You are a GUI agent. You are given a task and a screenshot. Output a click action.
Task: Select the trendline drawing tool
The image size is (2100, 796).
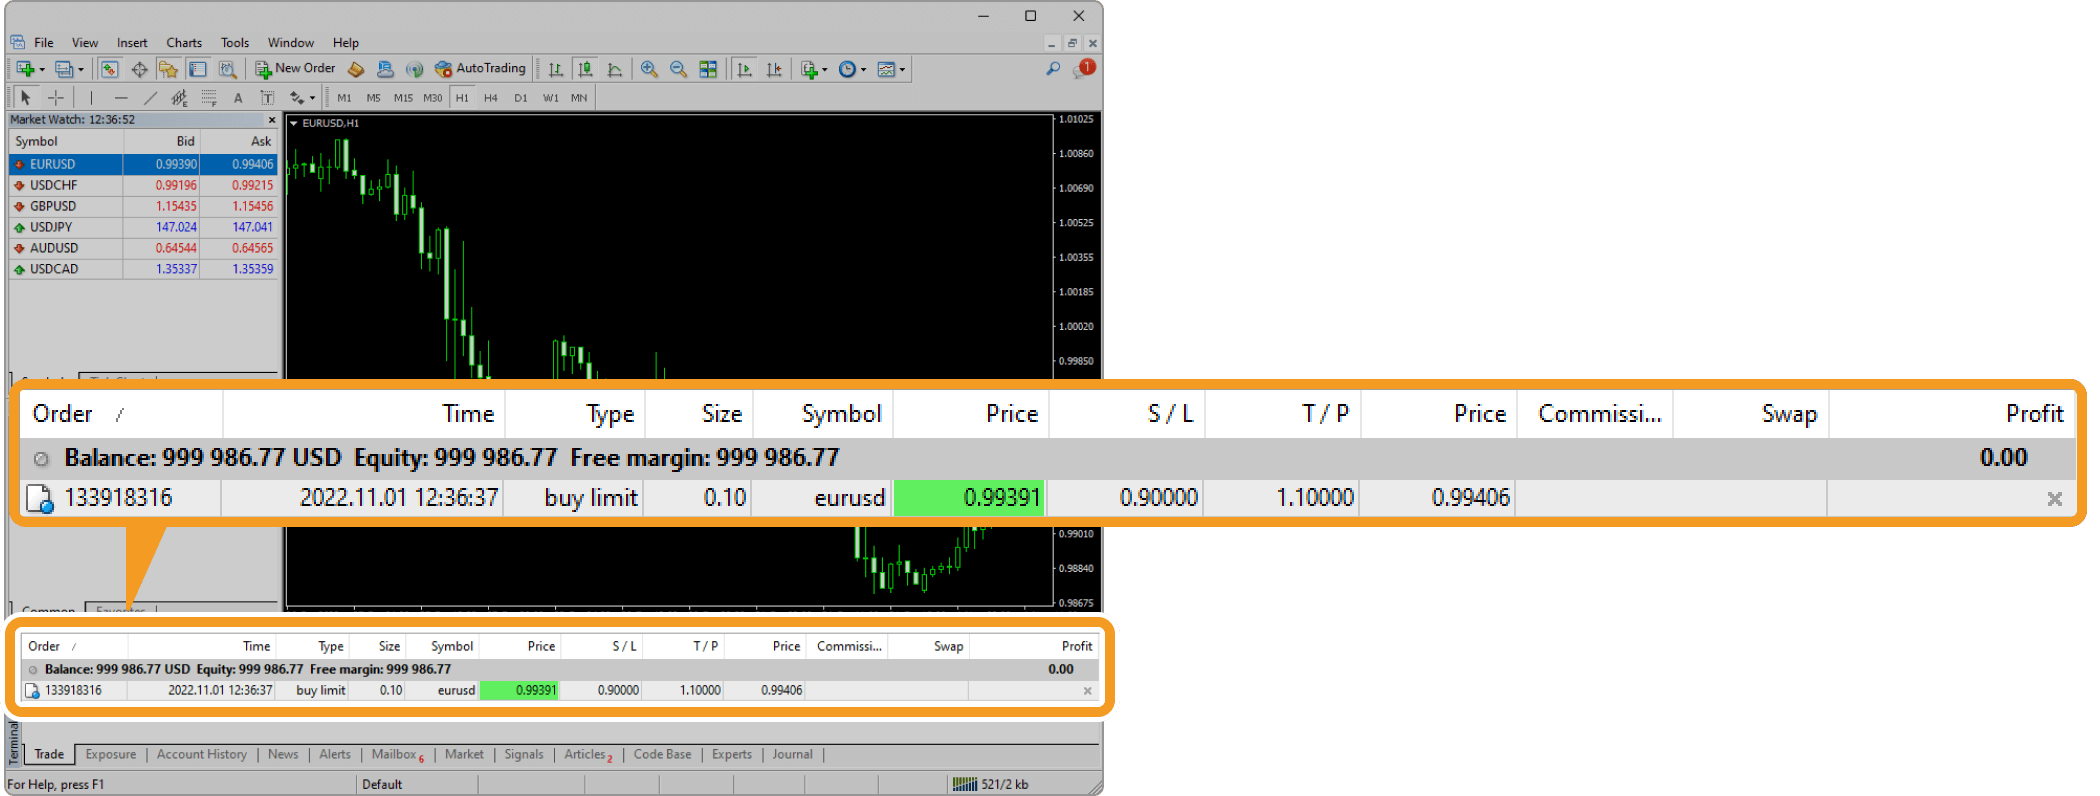click(x=150, y=97)
